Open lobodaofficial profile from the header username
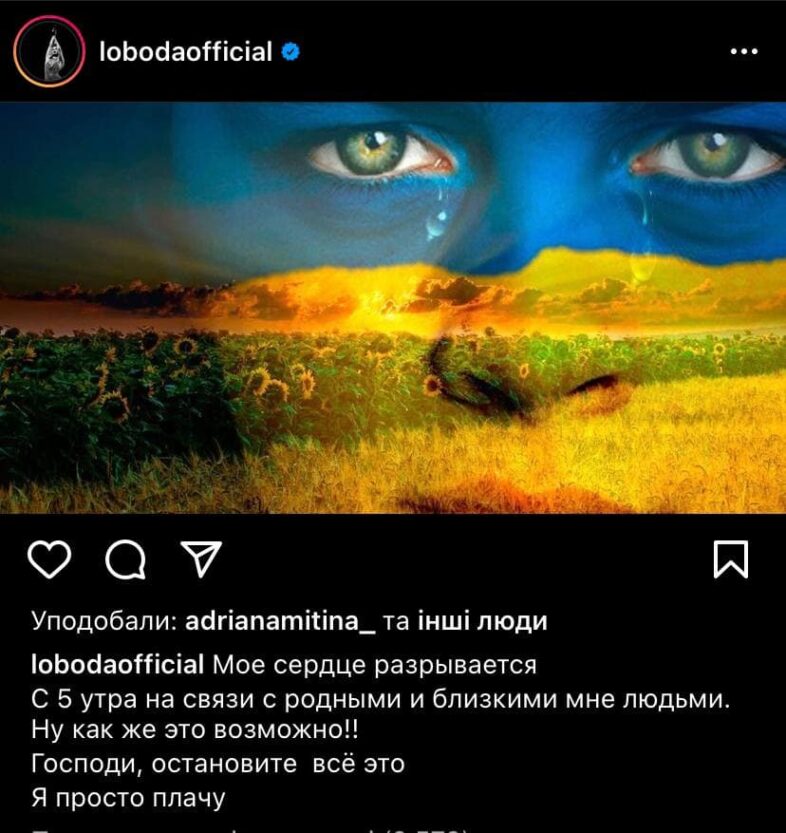 (186, 52)
